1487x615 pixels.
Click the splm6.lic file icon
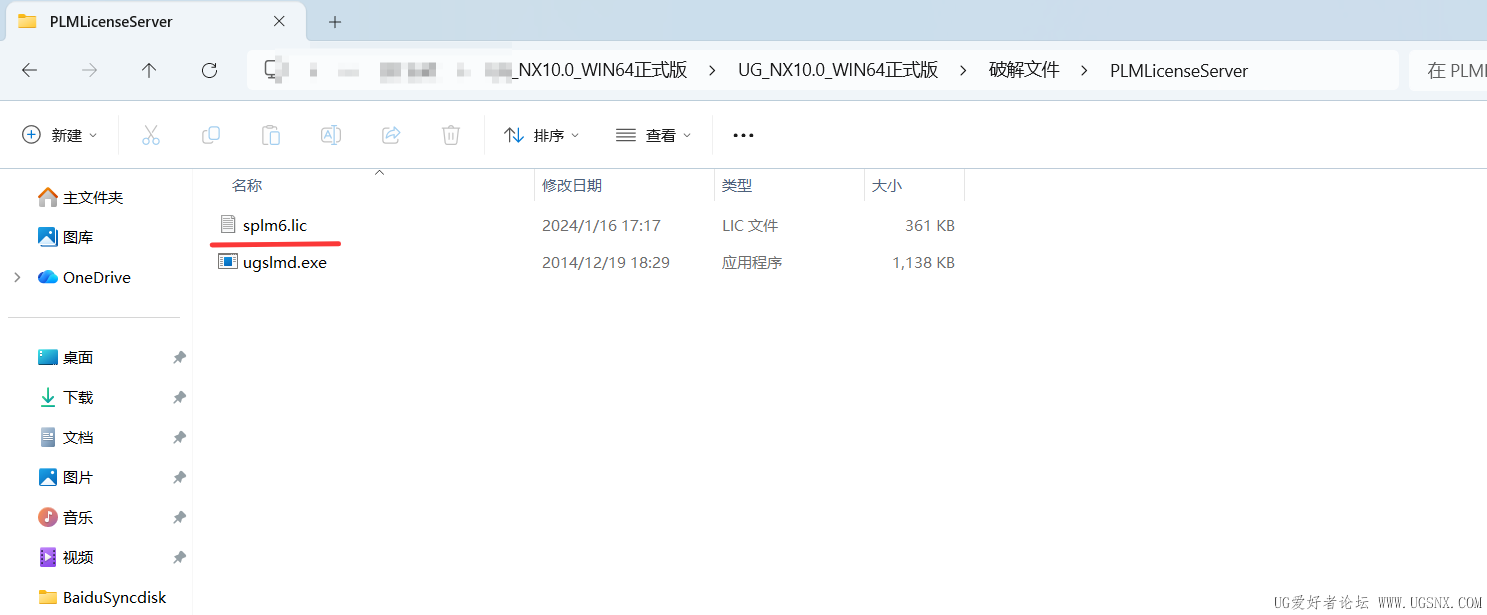pyautogui.click(x=227, y=225)
